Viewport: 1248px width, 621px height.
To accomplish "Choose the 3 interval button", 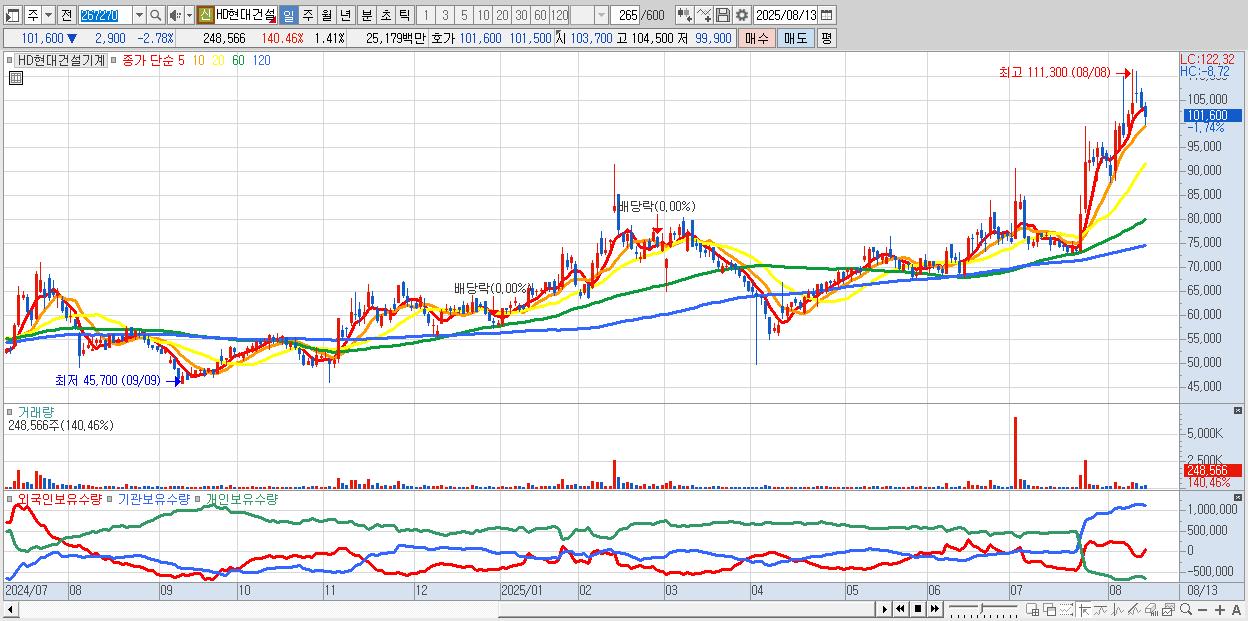I will point(445,15).
